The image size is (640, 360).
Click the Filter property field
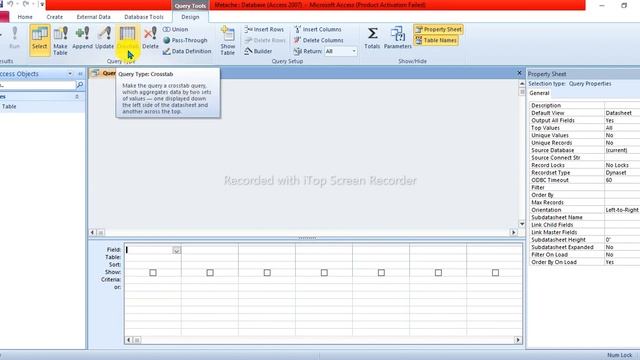(x=622, y=187)
